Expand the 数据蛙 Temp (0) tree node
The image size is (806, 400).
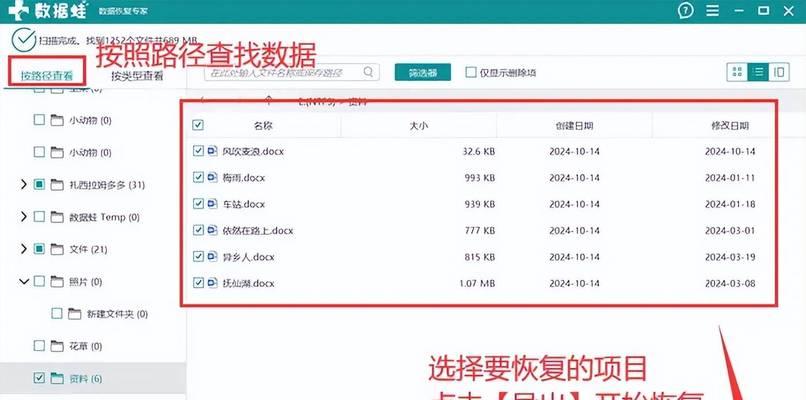[x=23, y=217]
